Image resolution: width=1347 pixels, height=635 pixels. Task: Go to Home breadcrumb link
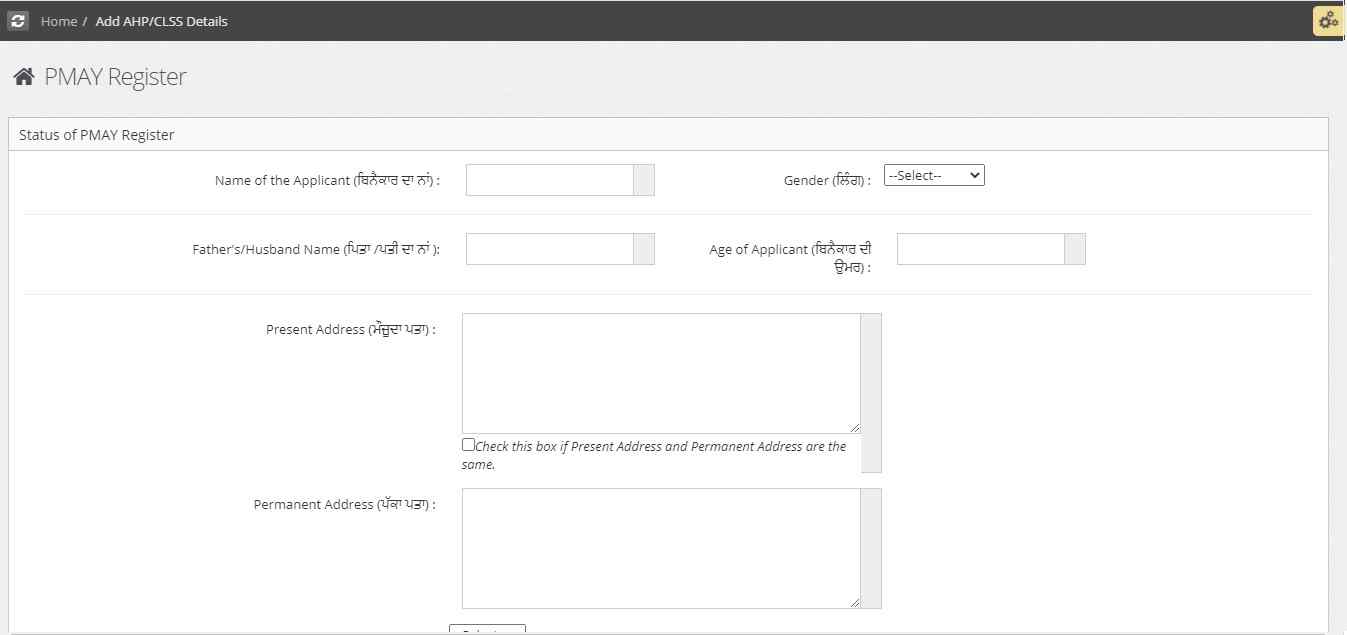click(59, 21)
